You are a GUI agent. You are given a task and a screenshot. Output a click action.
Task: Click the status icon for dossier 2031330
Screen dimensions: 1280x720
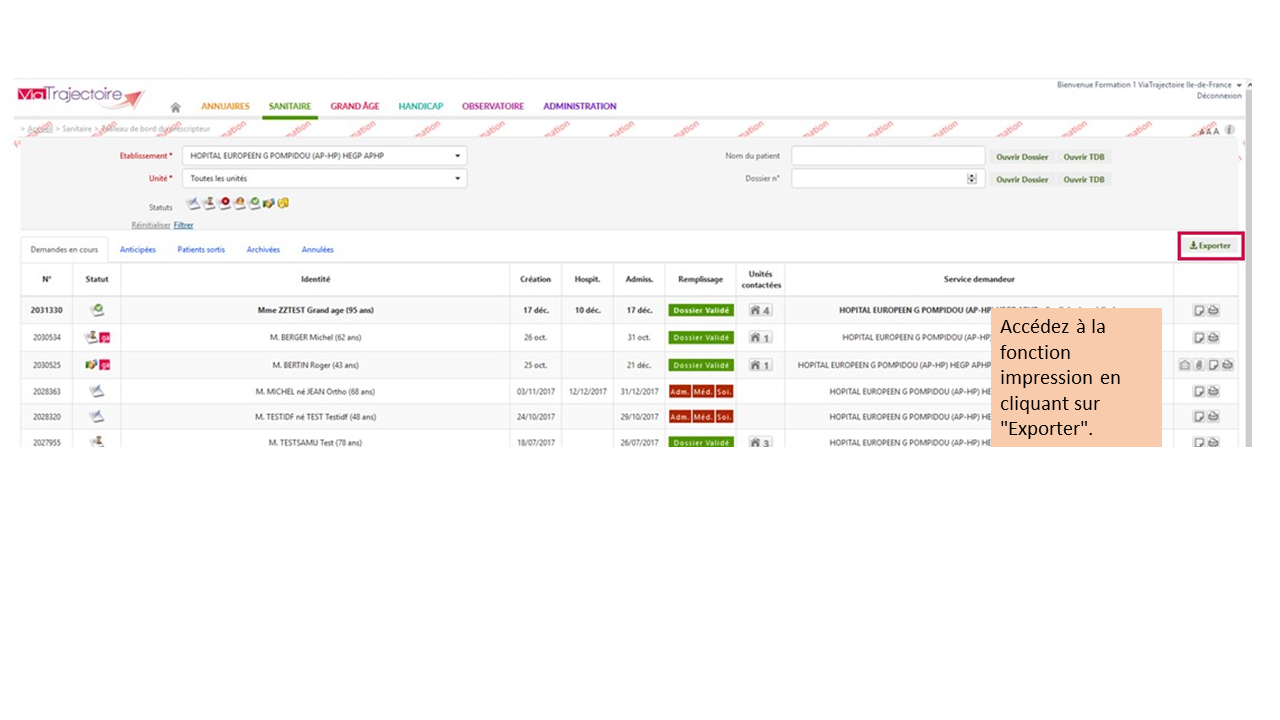tap(97, 310)
